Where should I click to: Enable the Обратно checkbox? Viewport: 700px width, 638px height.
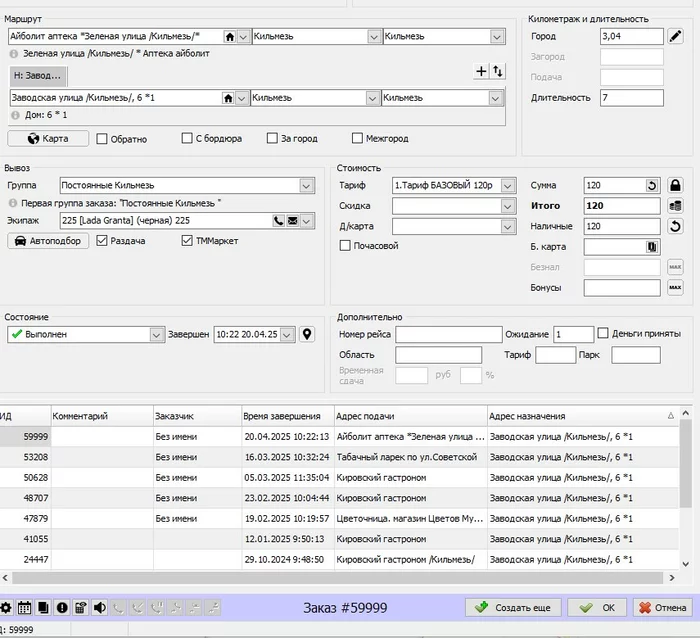[102, 139]
